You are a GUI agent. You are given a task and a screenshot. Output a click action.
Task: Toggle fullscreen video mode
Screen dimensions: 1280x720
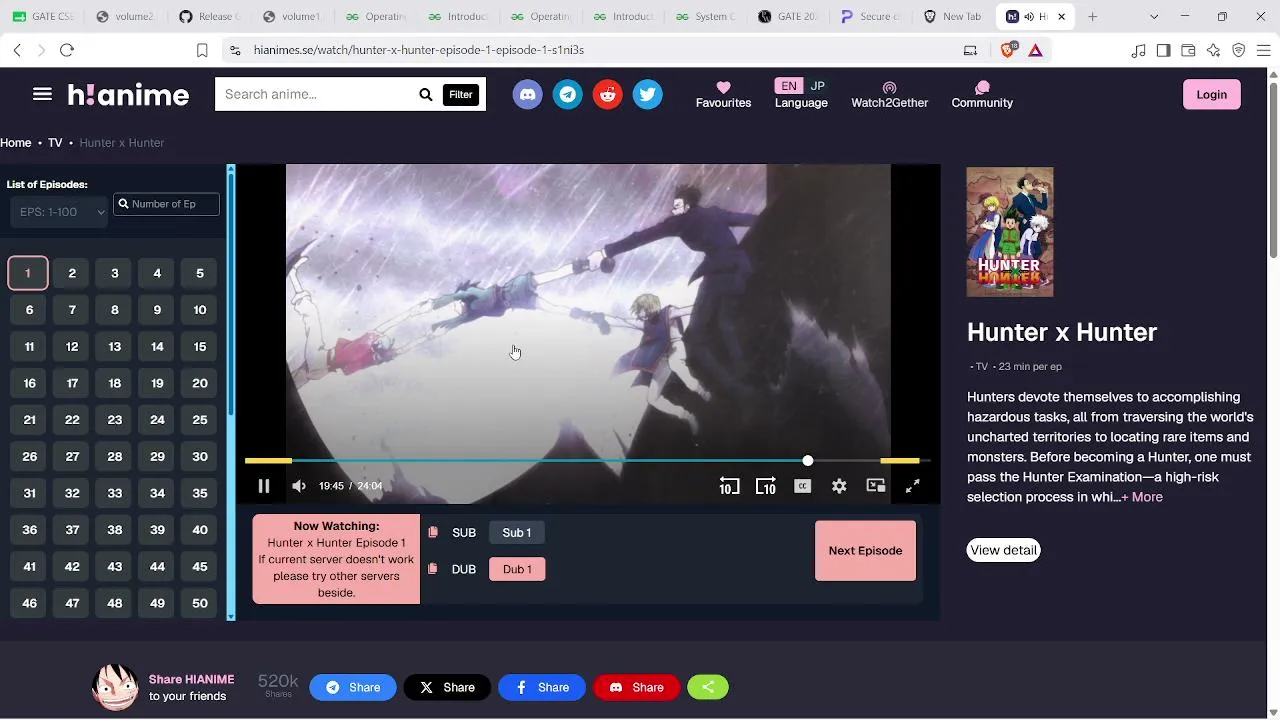913,486
